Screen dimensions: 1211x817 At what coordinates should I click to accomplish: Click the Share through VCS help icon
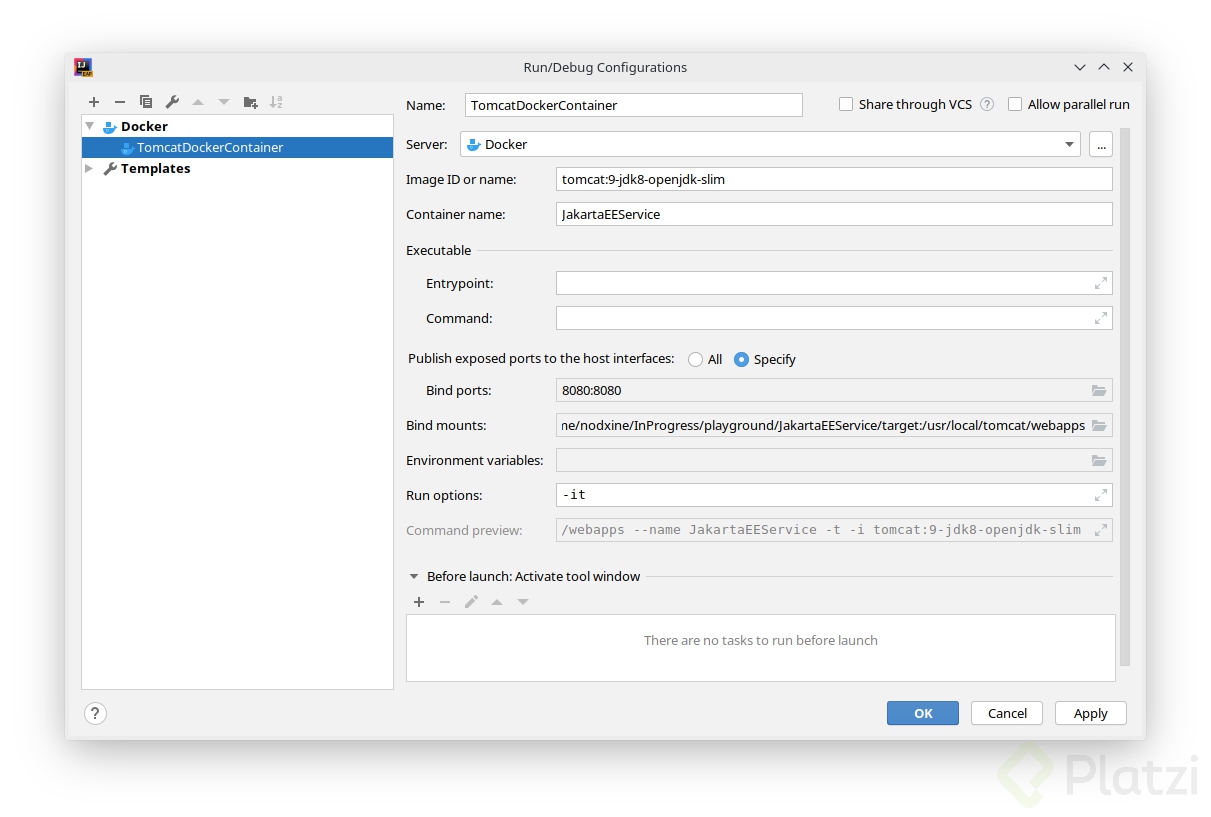[987, 104]
